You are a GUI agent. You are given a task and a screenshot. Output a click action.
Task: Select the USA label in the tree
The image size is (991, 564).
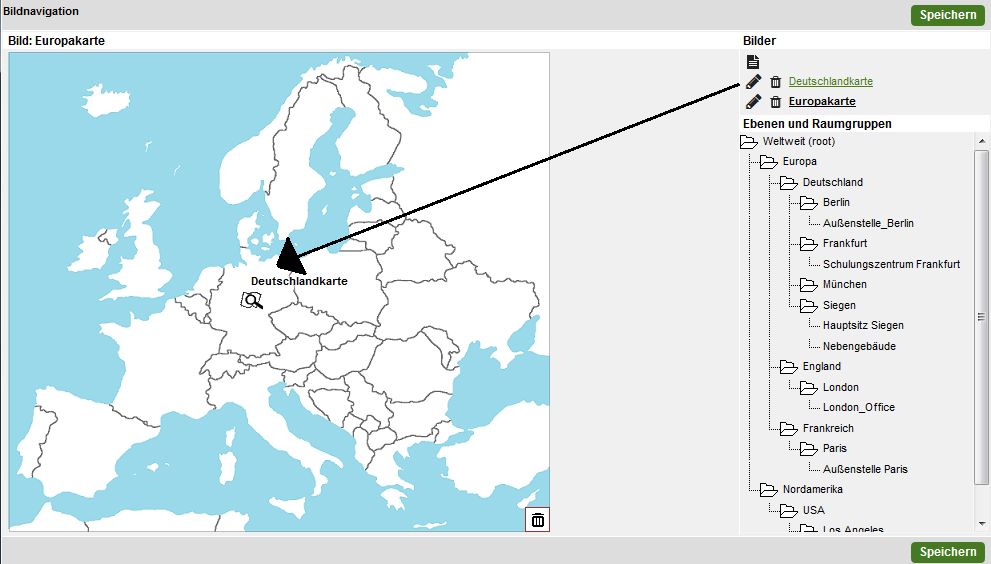tap(813, 510)
